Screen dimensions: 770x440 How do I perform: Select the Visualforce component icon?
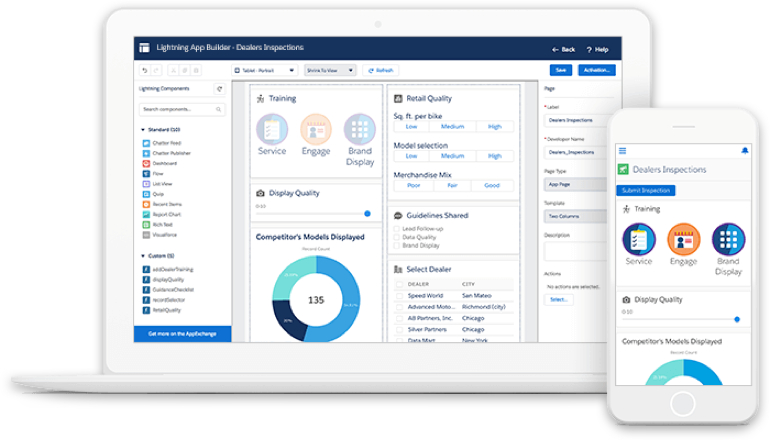(146, 235)
